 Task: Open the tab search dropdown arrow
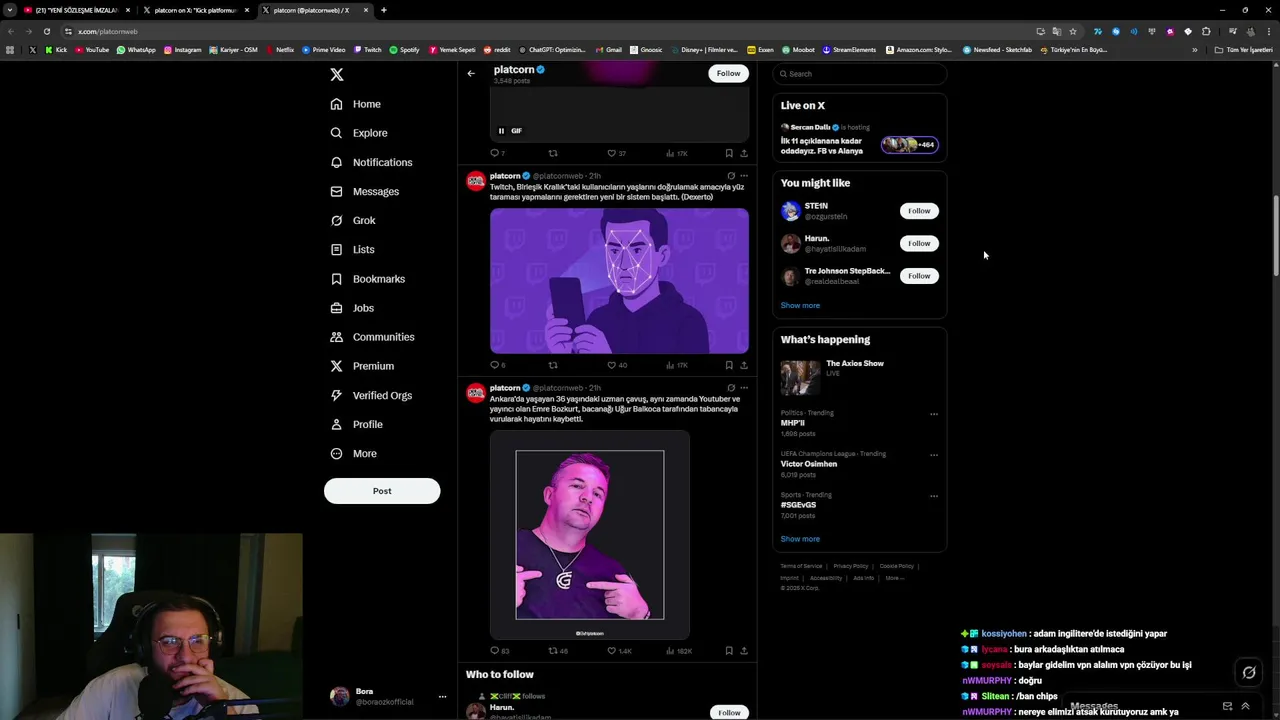click(x=10, y=10)
